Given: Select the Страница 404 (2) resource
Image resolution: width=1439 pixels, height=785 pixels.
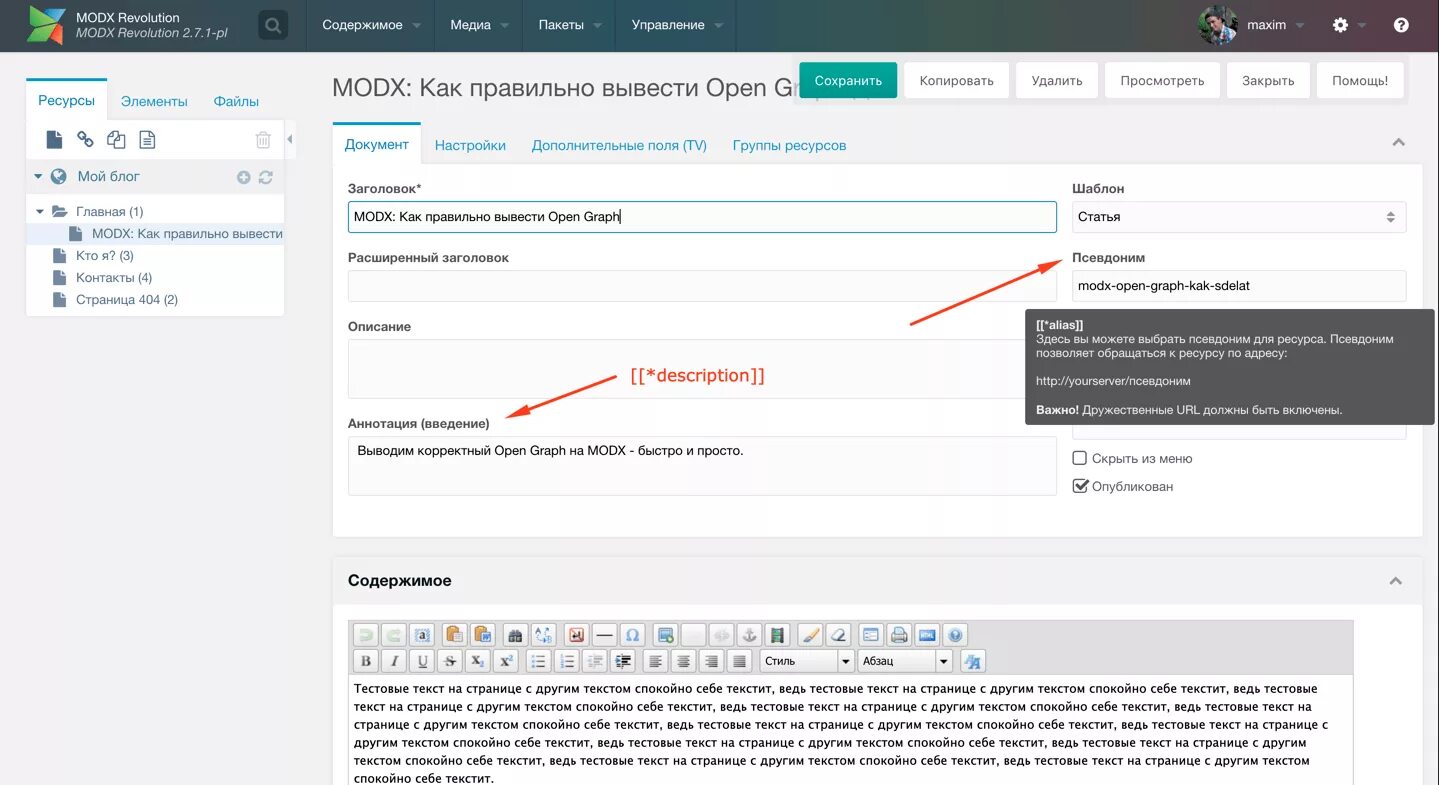Looking at the screenshot, I should (x=127, y=300).
